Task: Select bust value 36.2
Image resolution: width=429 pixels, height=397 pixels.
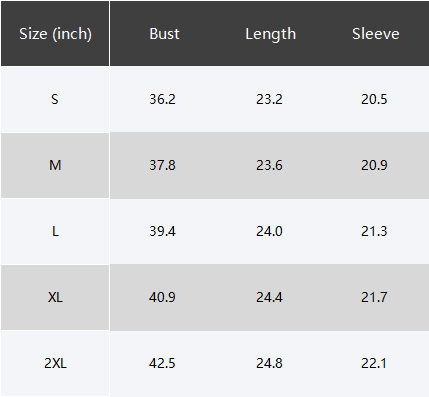Action: pyautogui.click(x=162, y=99)
